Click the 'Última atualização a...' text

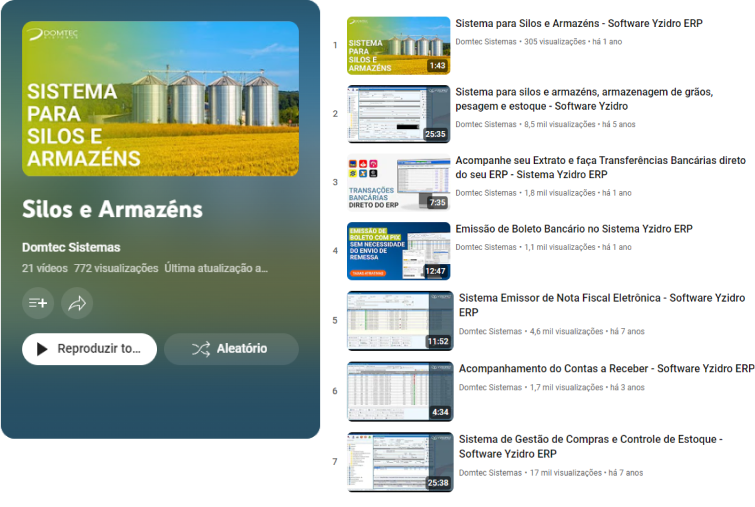click(x=216, y=268)
